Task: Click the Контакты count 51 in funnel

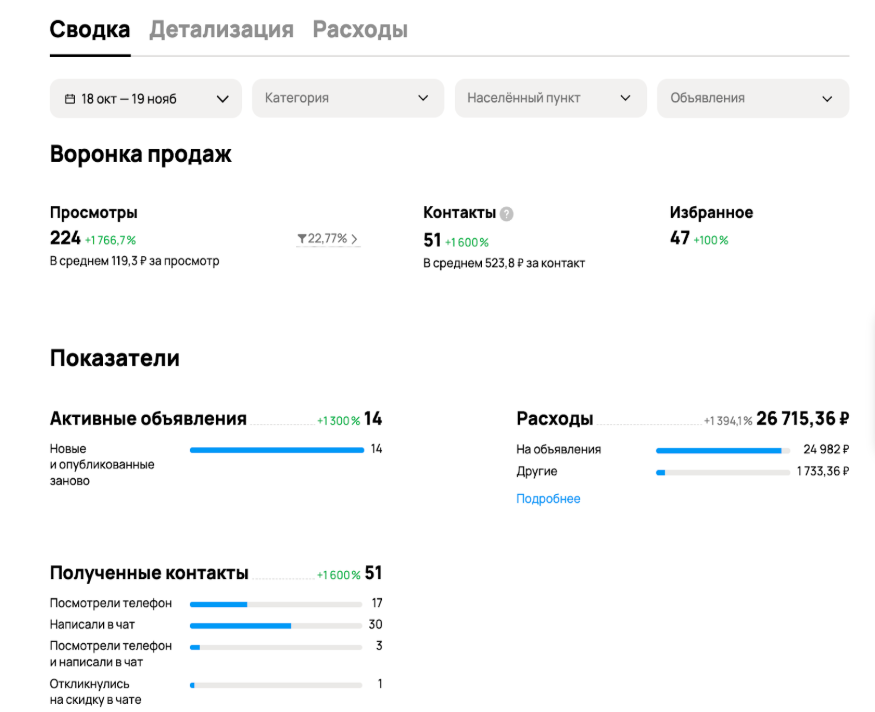Action: pyautogui.click(x=432, y=240)
